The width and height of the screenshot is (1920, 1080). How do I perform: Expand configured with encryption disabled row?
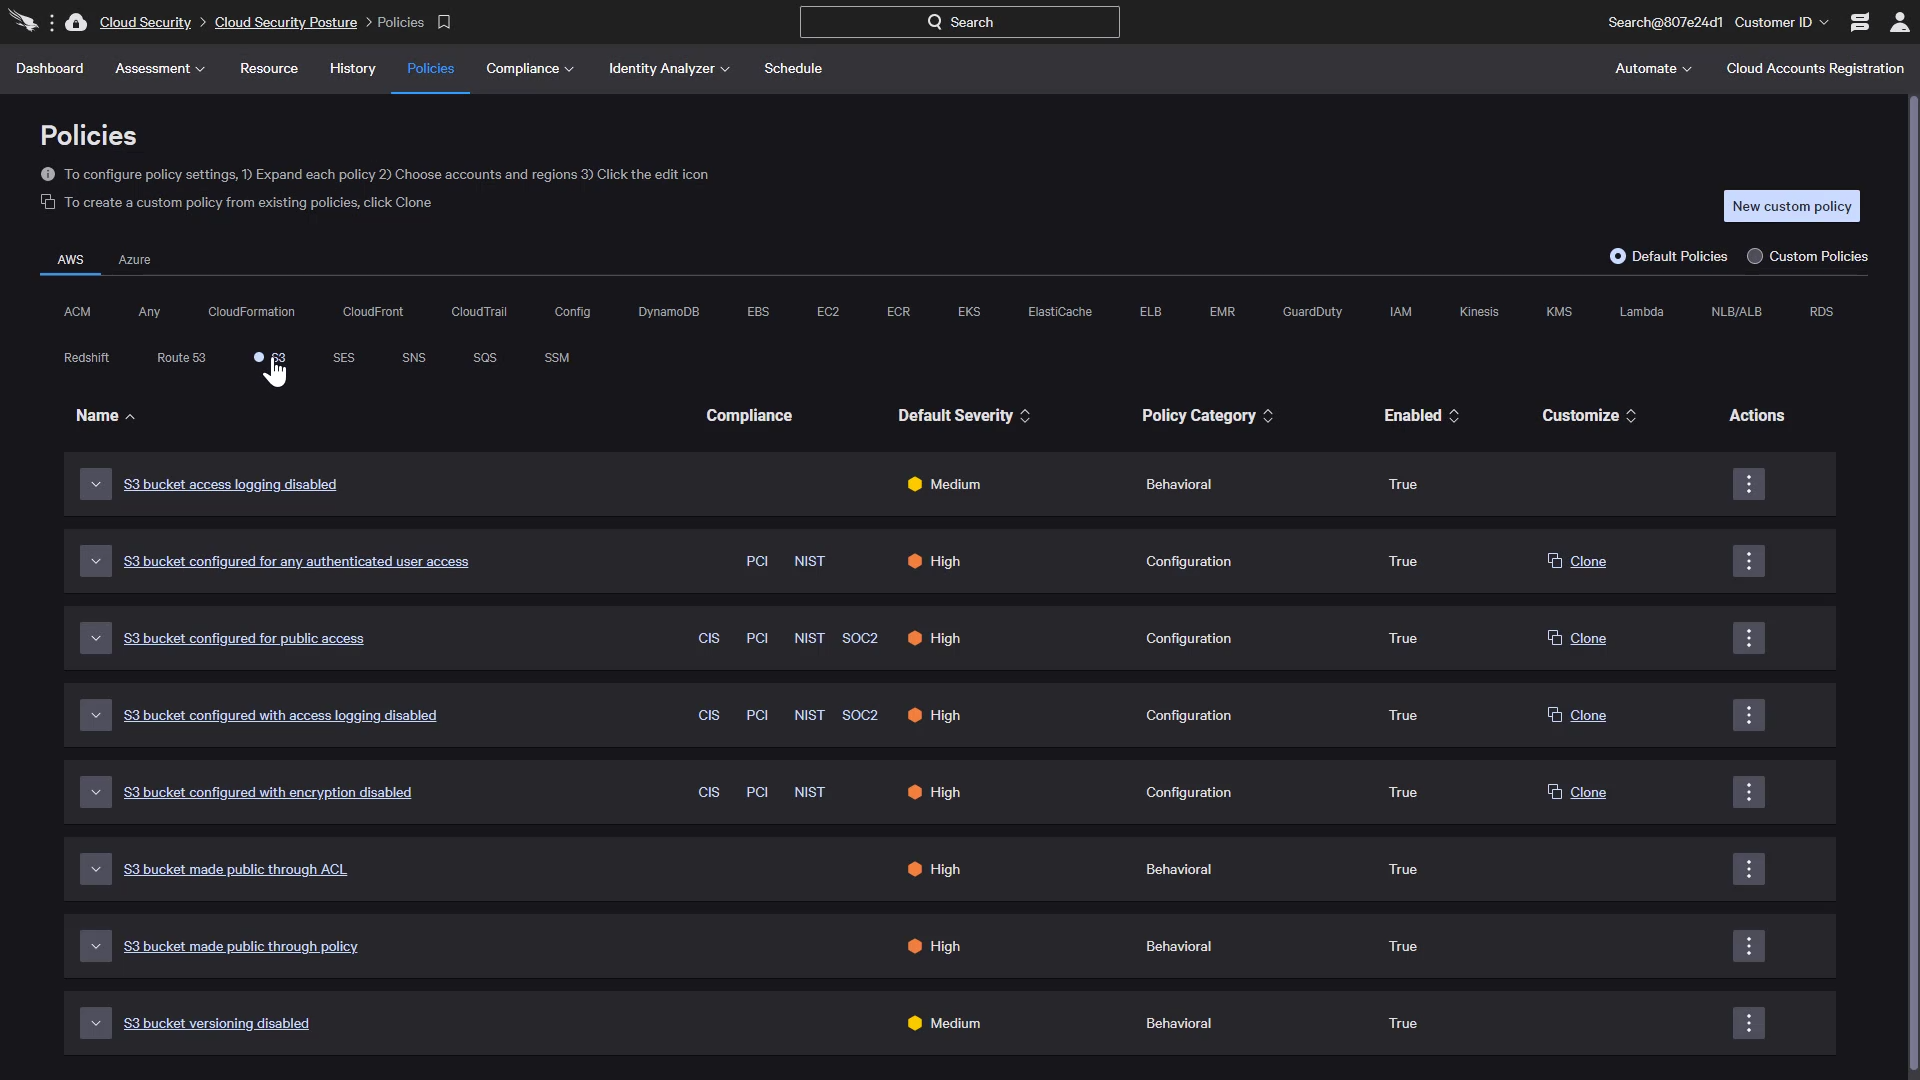96,792
